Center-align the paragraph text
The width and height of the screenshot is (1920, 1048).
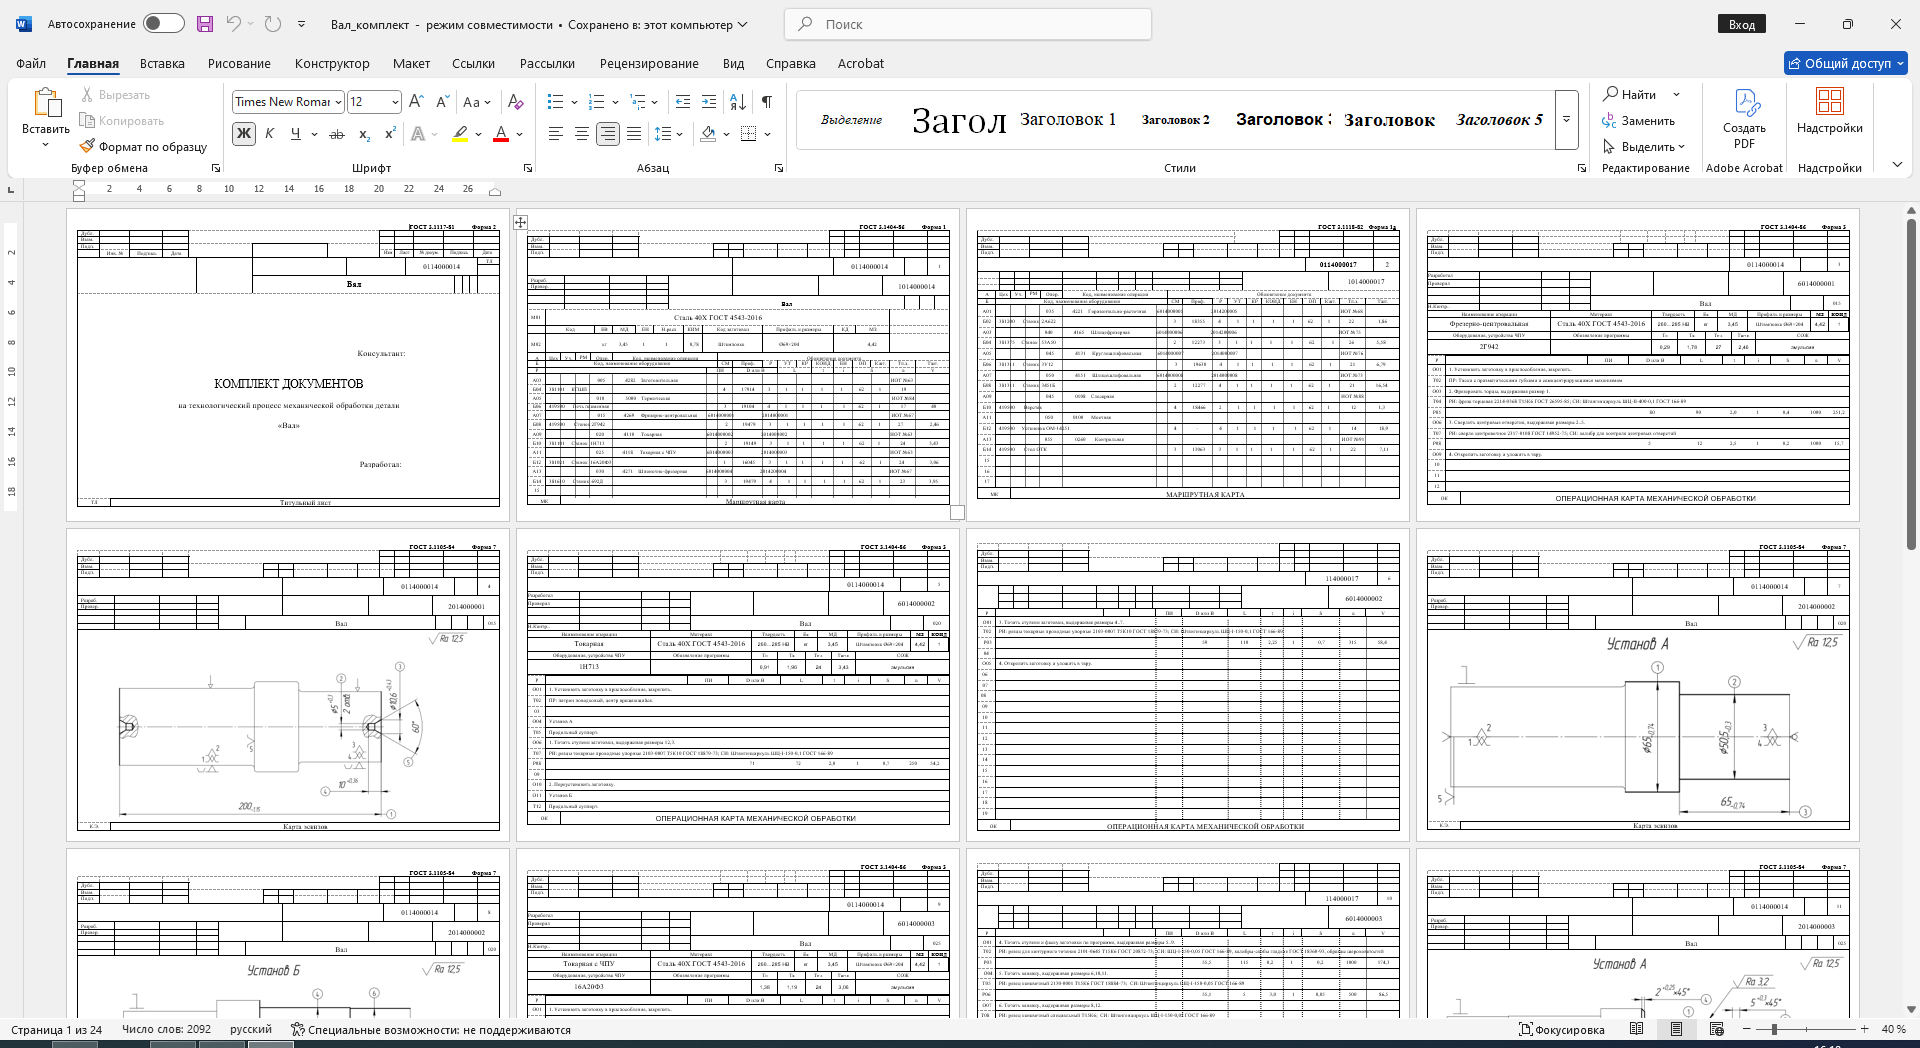581,133
